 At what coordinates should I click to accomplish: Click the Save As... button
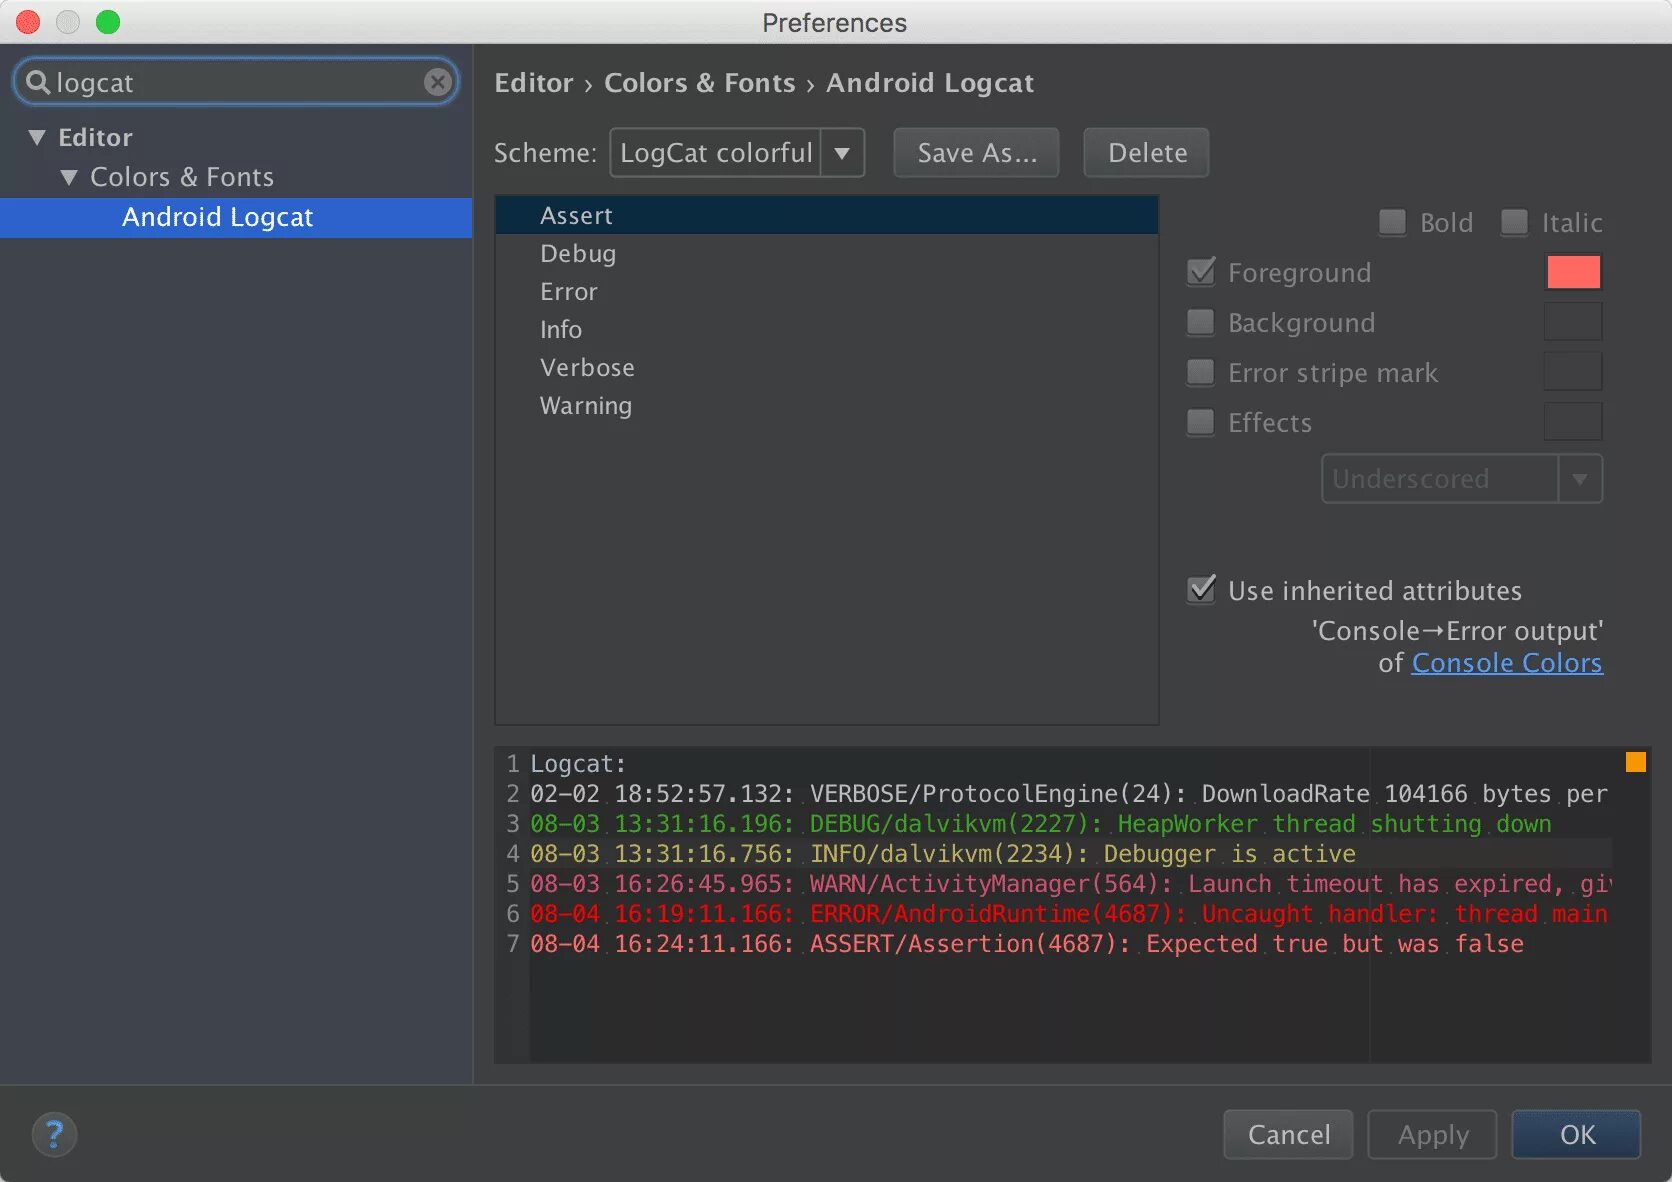[976, 153]
